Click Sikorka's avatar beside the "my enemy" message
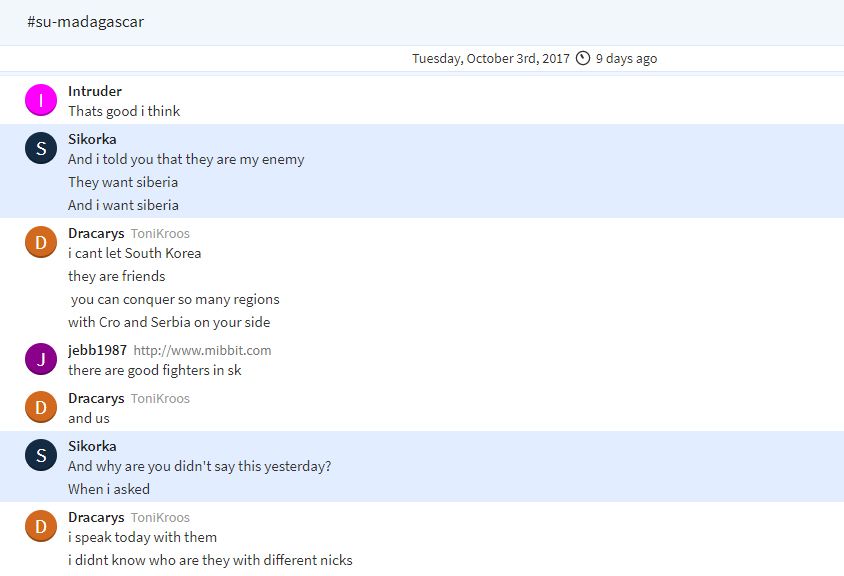The height and width of the screenshot is (576, 844). (41, 148)
